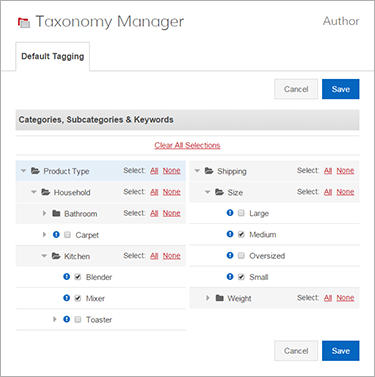Click the info icon beside Mixer
This screenshot has height=377, width=375.
pyautogui.click(x=67, y=298)
